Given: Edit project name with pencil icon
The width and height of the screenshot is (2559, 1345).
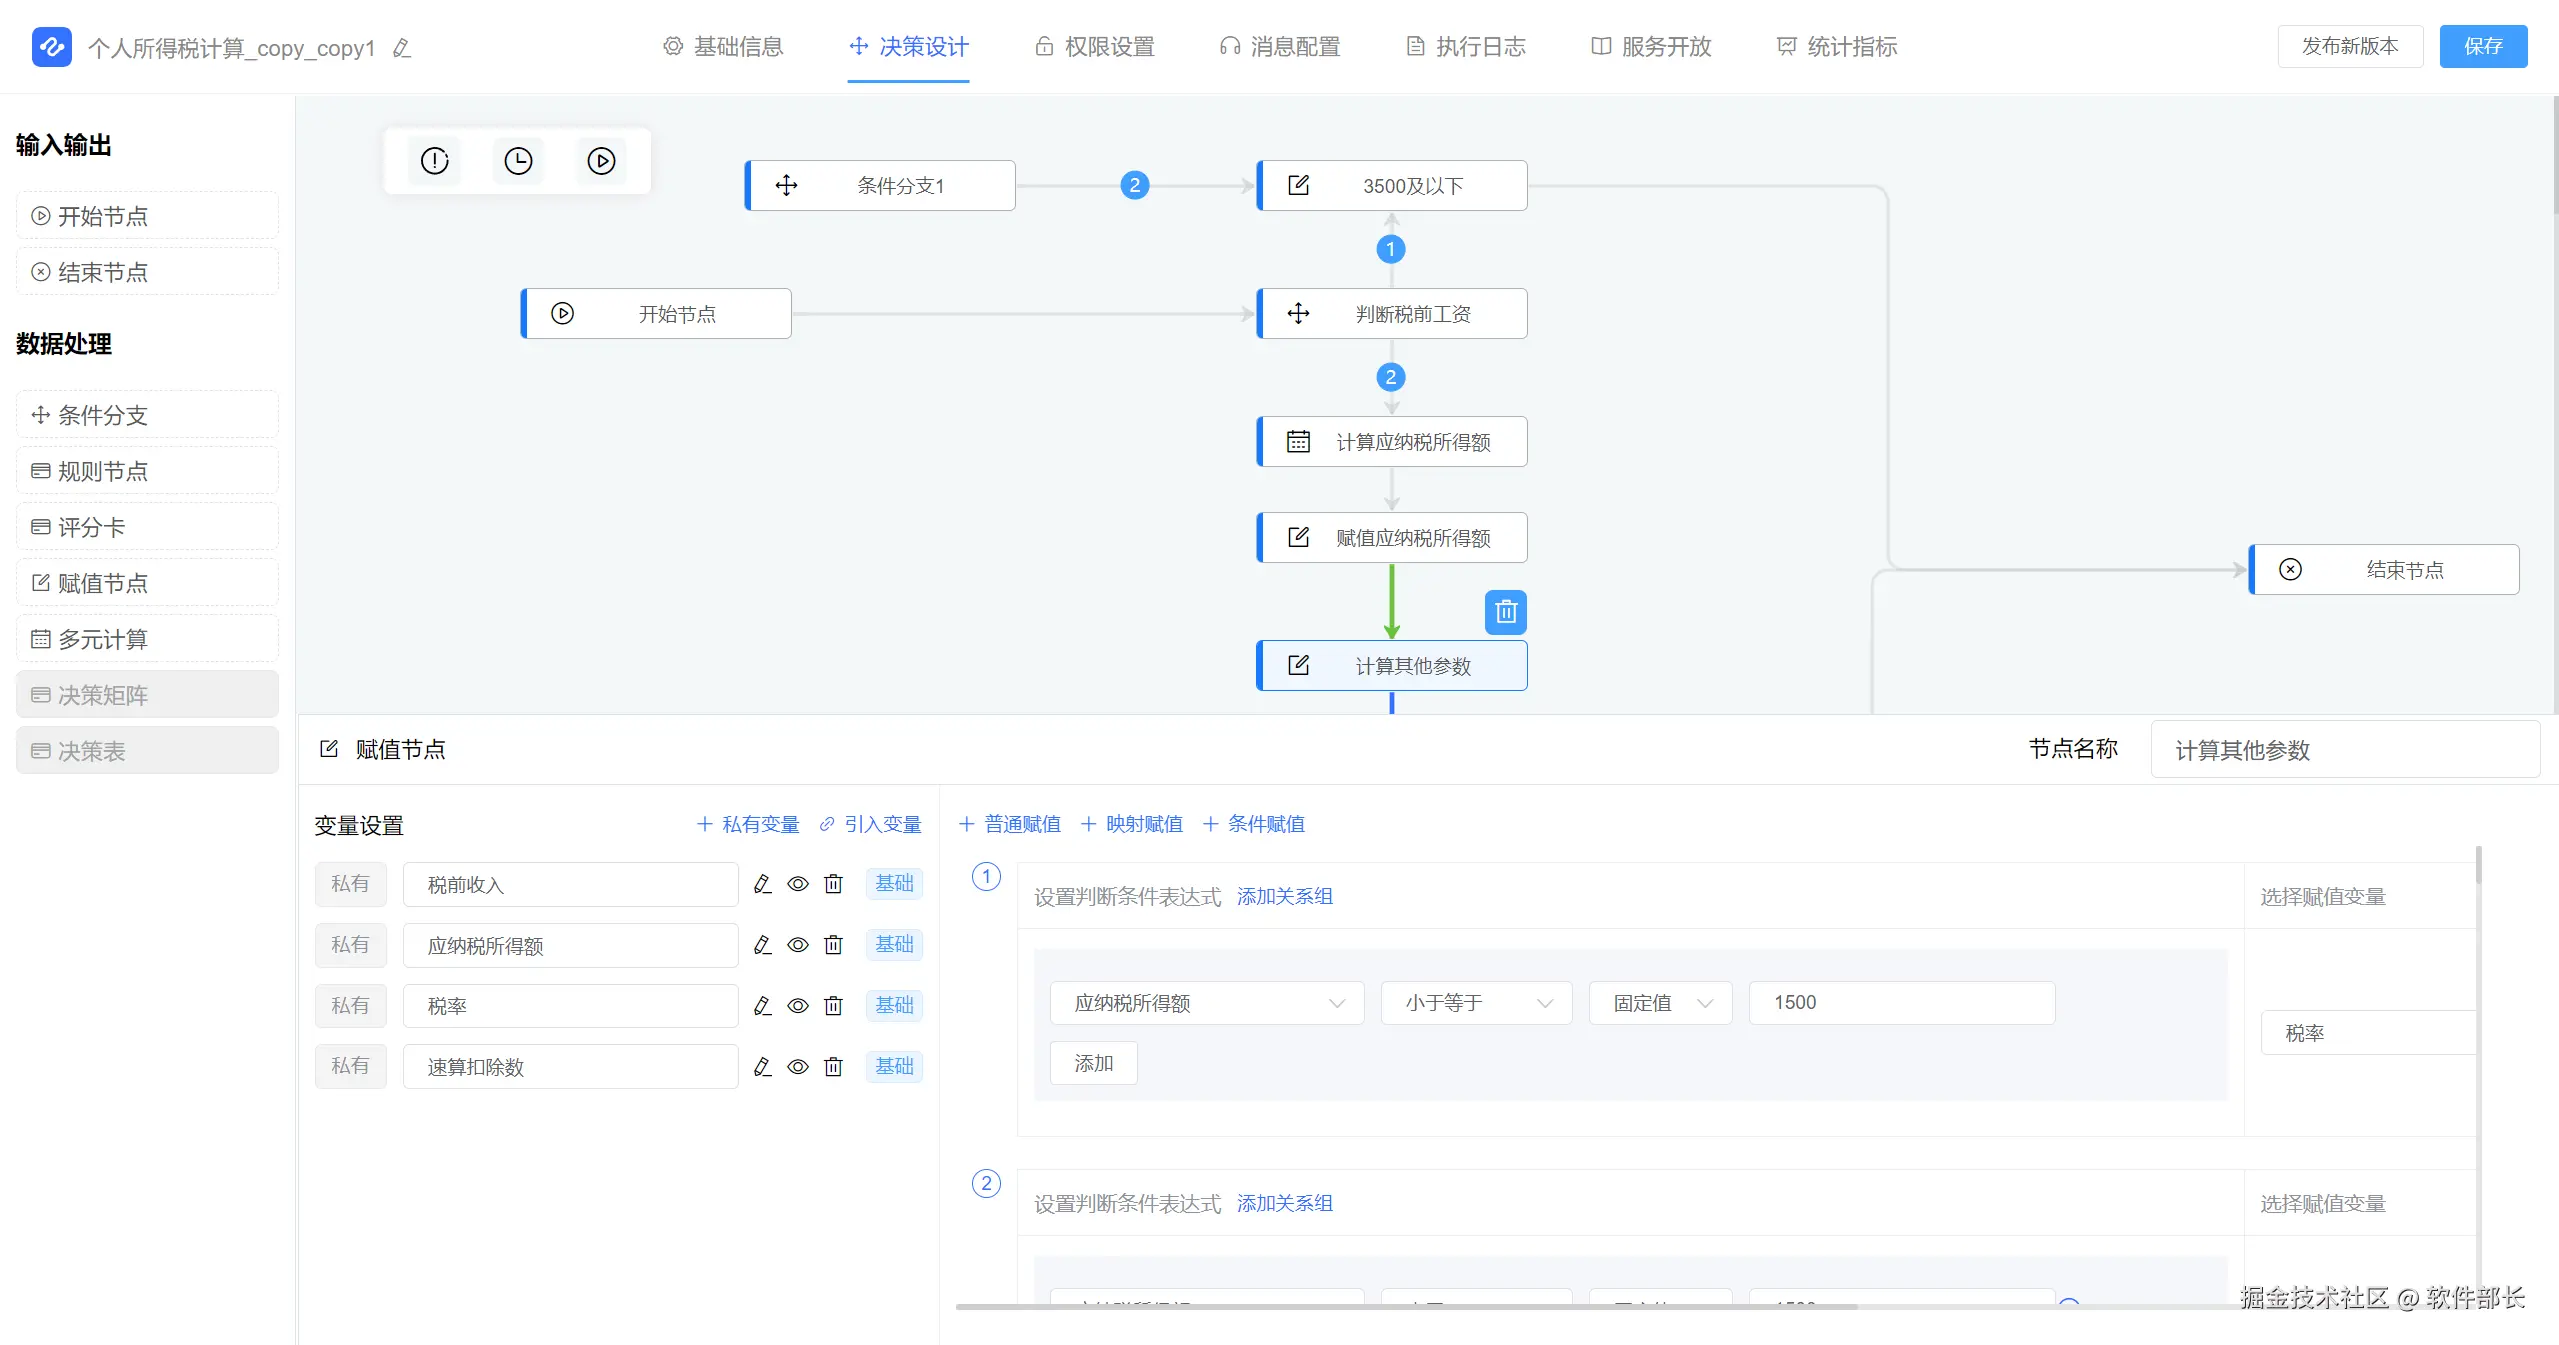Looking at the screenshot, I should 402,48.
